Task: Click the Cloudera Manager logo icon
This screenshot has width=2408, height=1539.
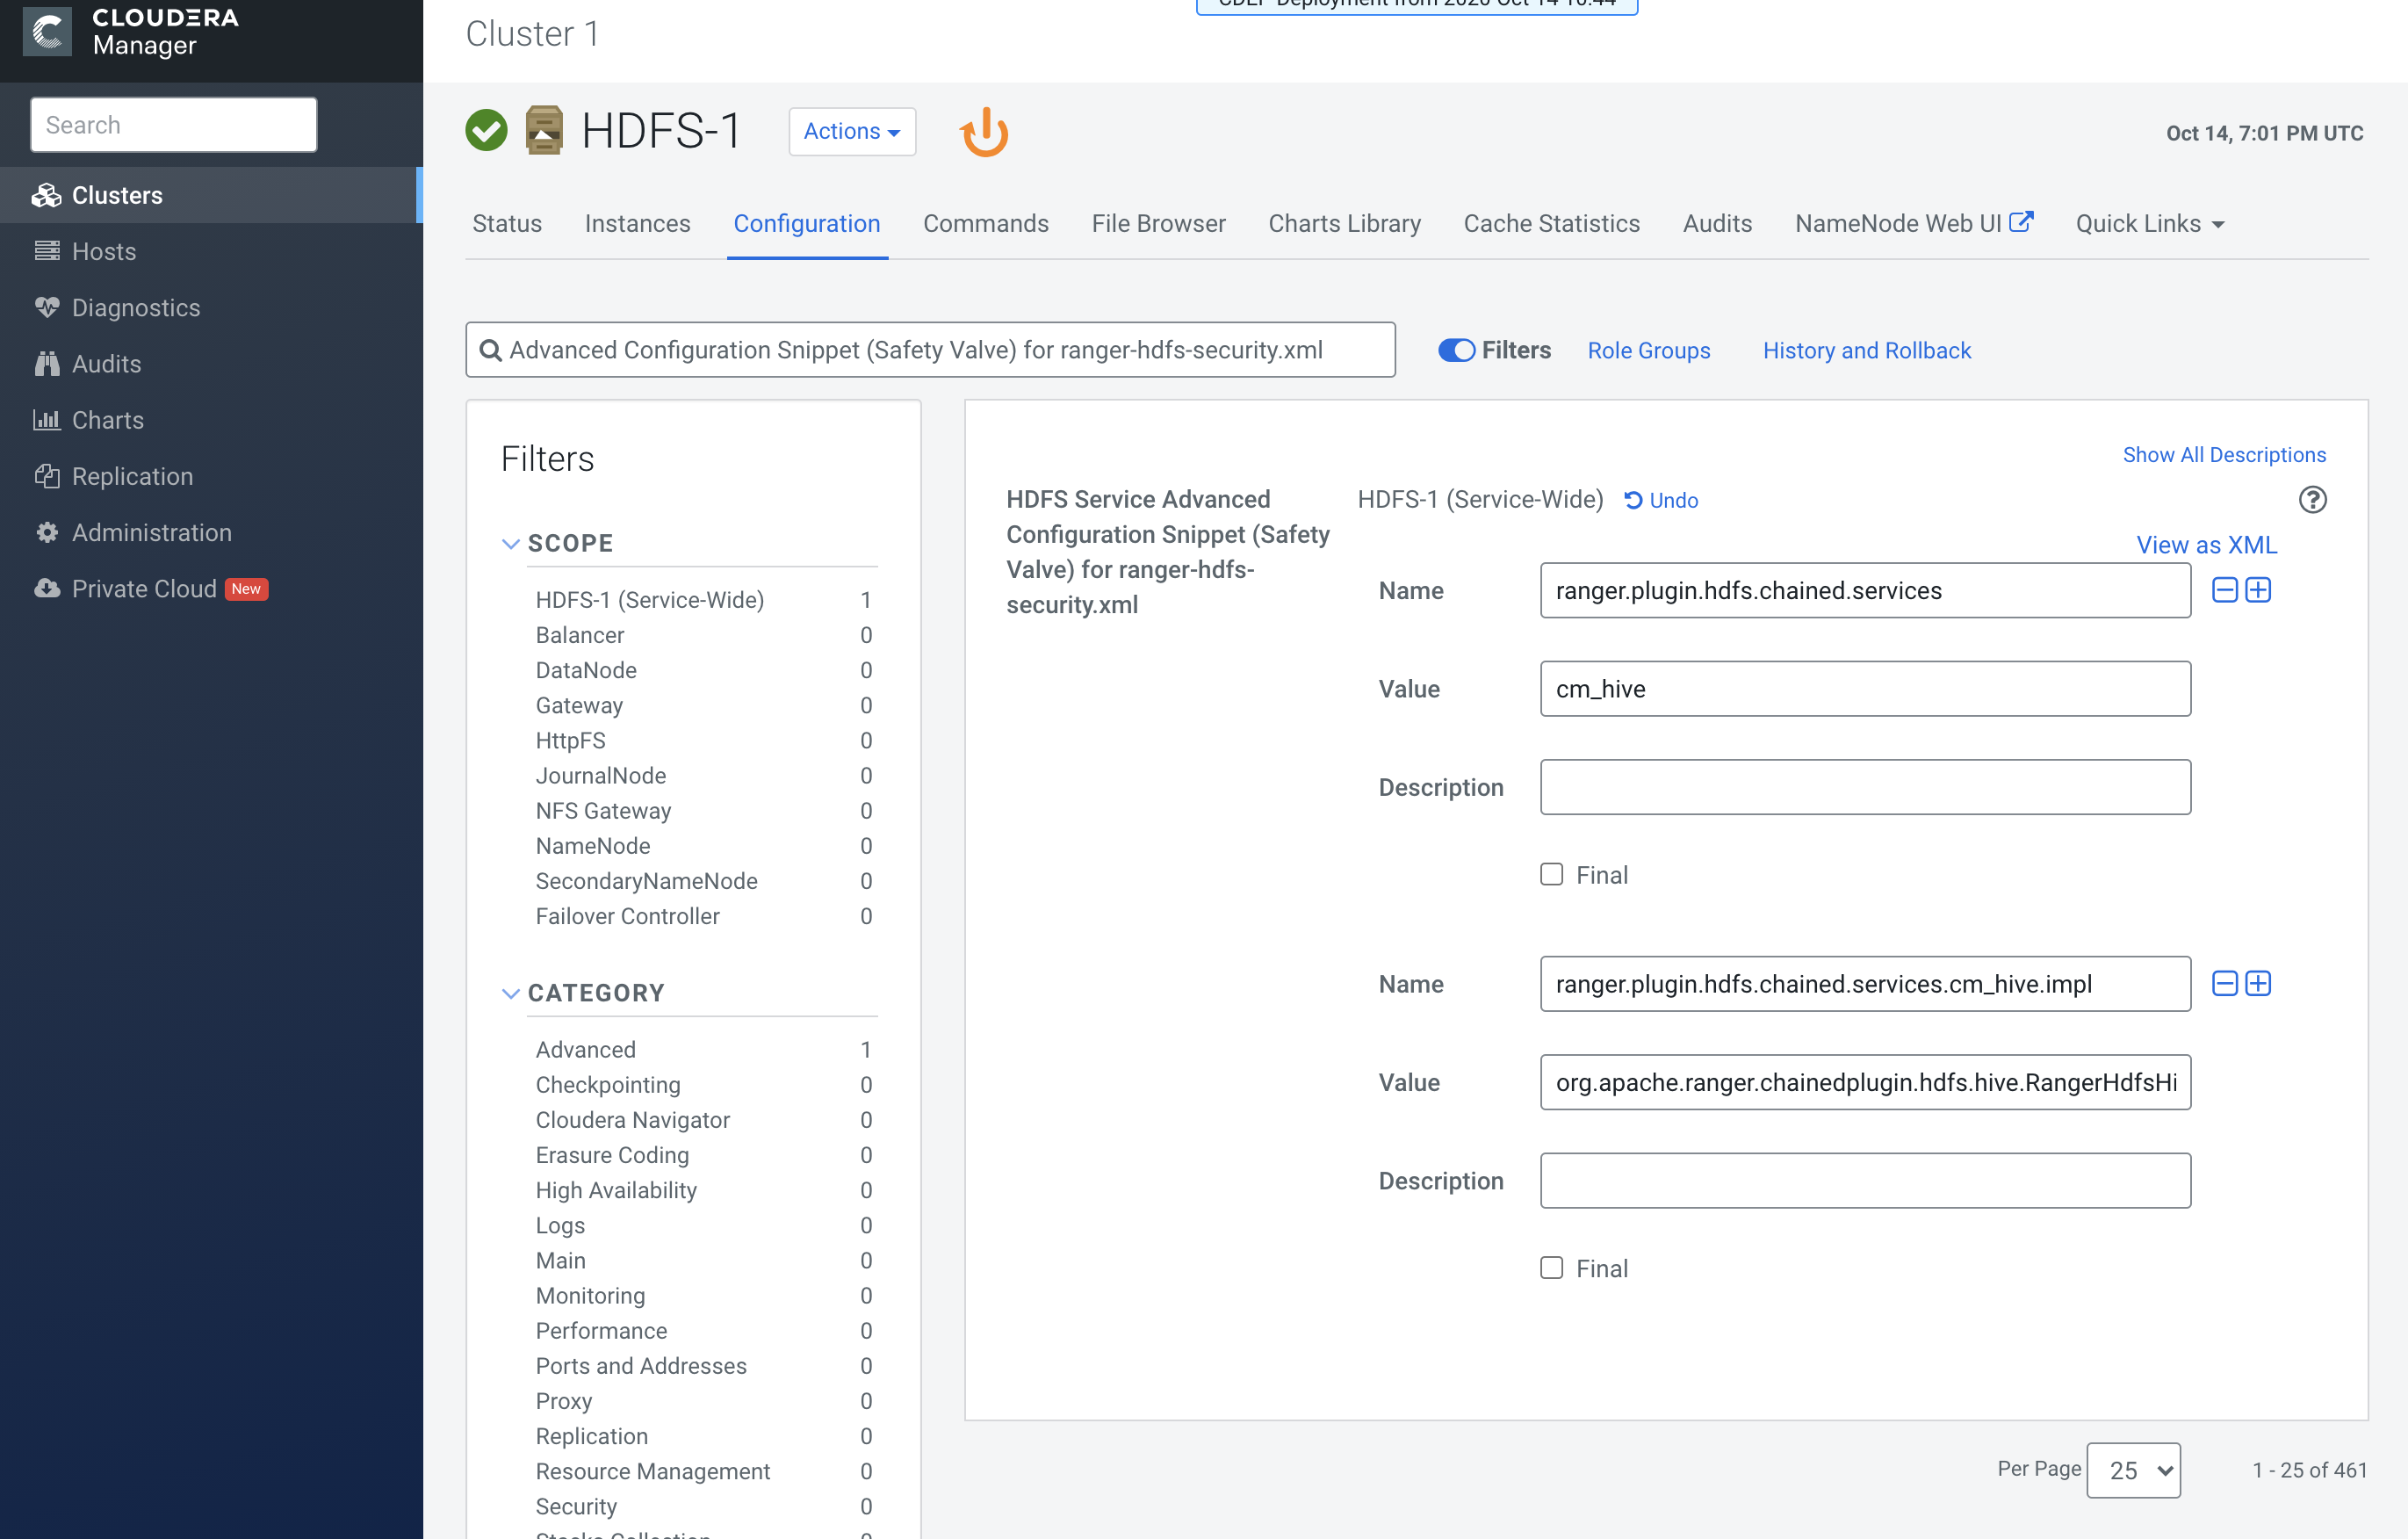Action: [47, 31]
